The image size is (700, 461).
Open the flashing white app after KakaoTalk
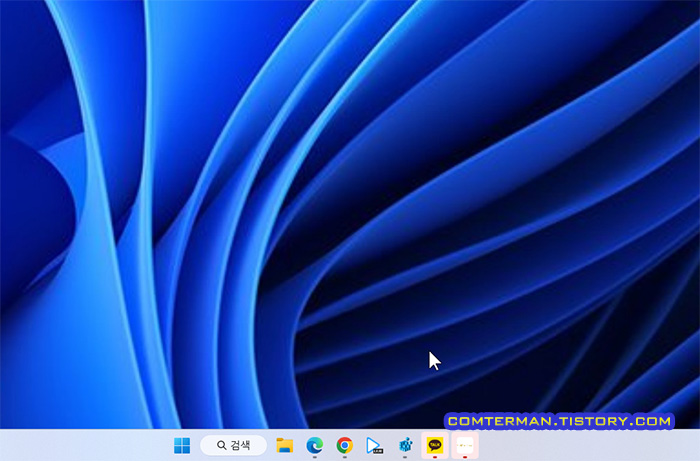[x=465, y=445]
